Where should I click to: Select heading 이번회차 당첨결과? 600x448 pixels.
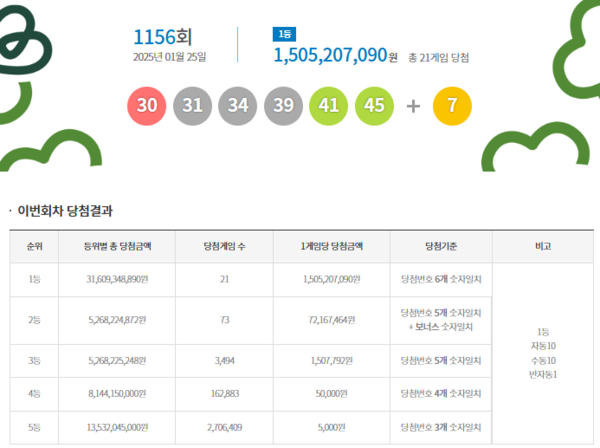point(65,211)
